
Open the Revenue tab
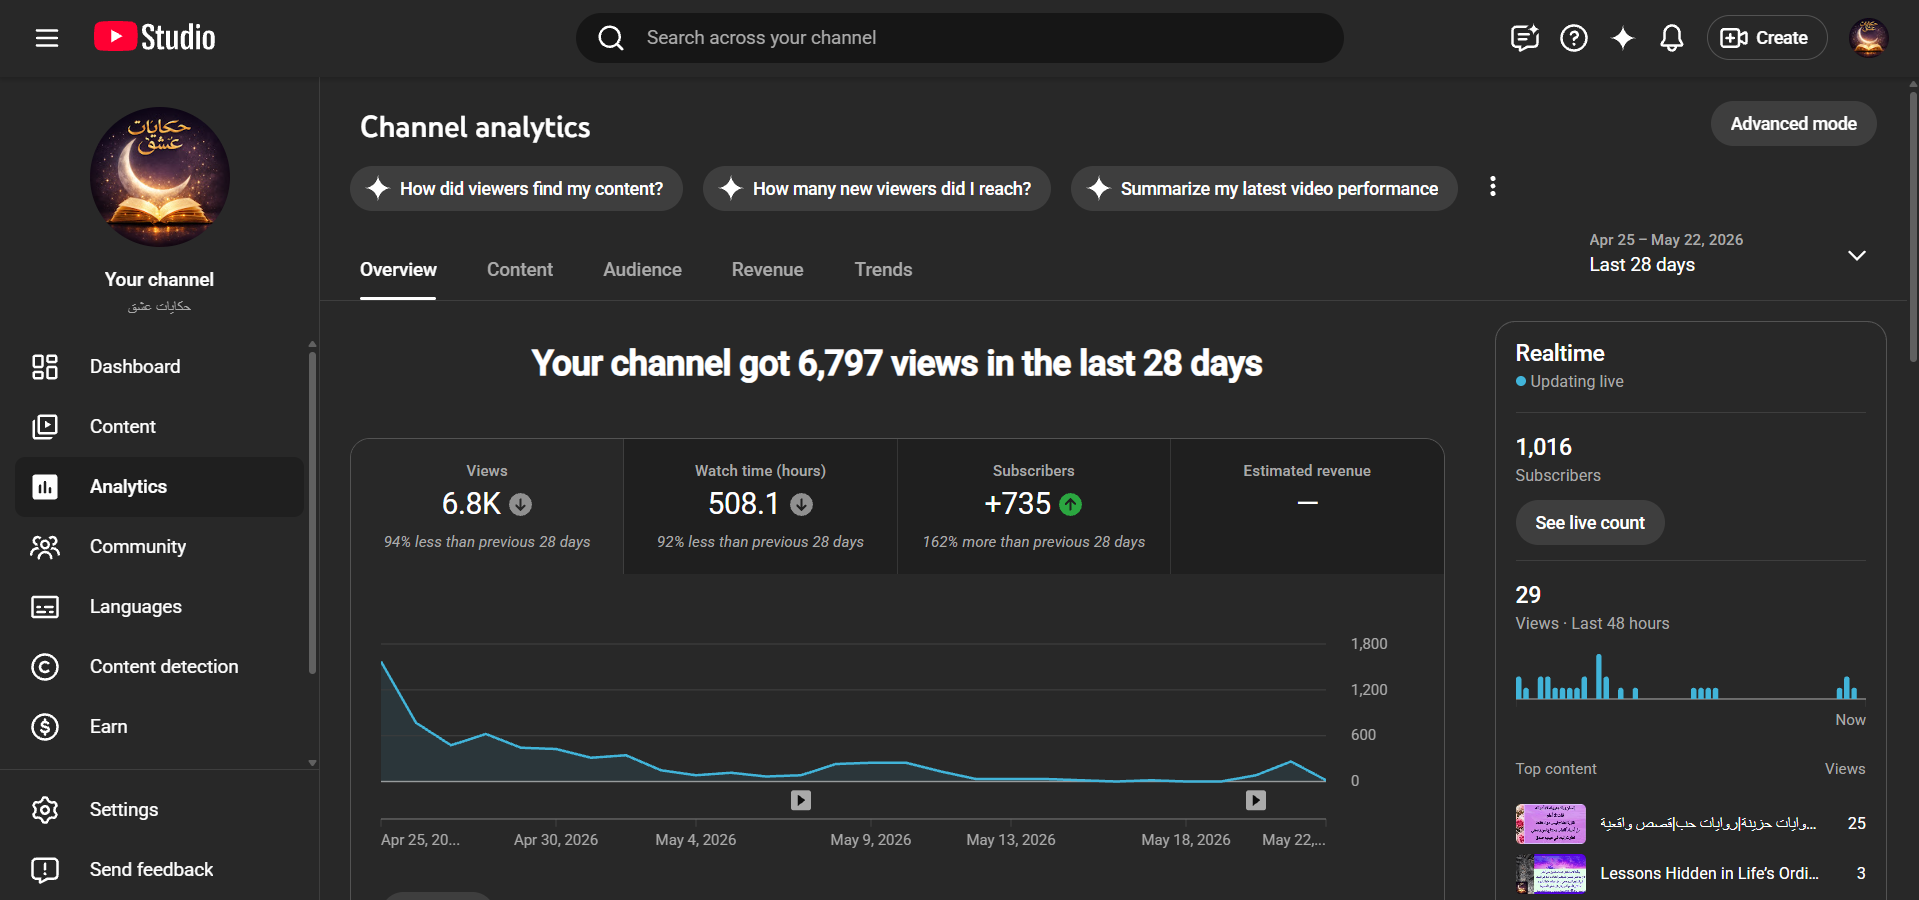(767, 270)
